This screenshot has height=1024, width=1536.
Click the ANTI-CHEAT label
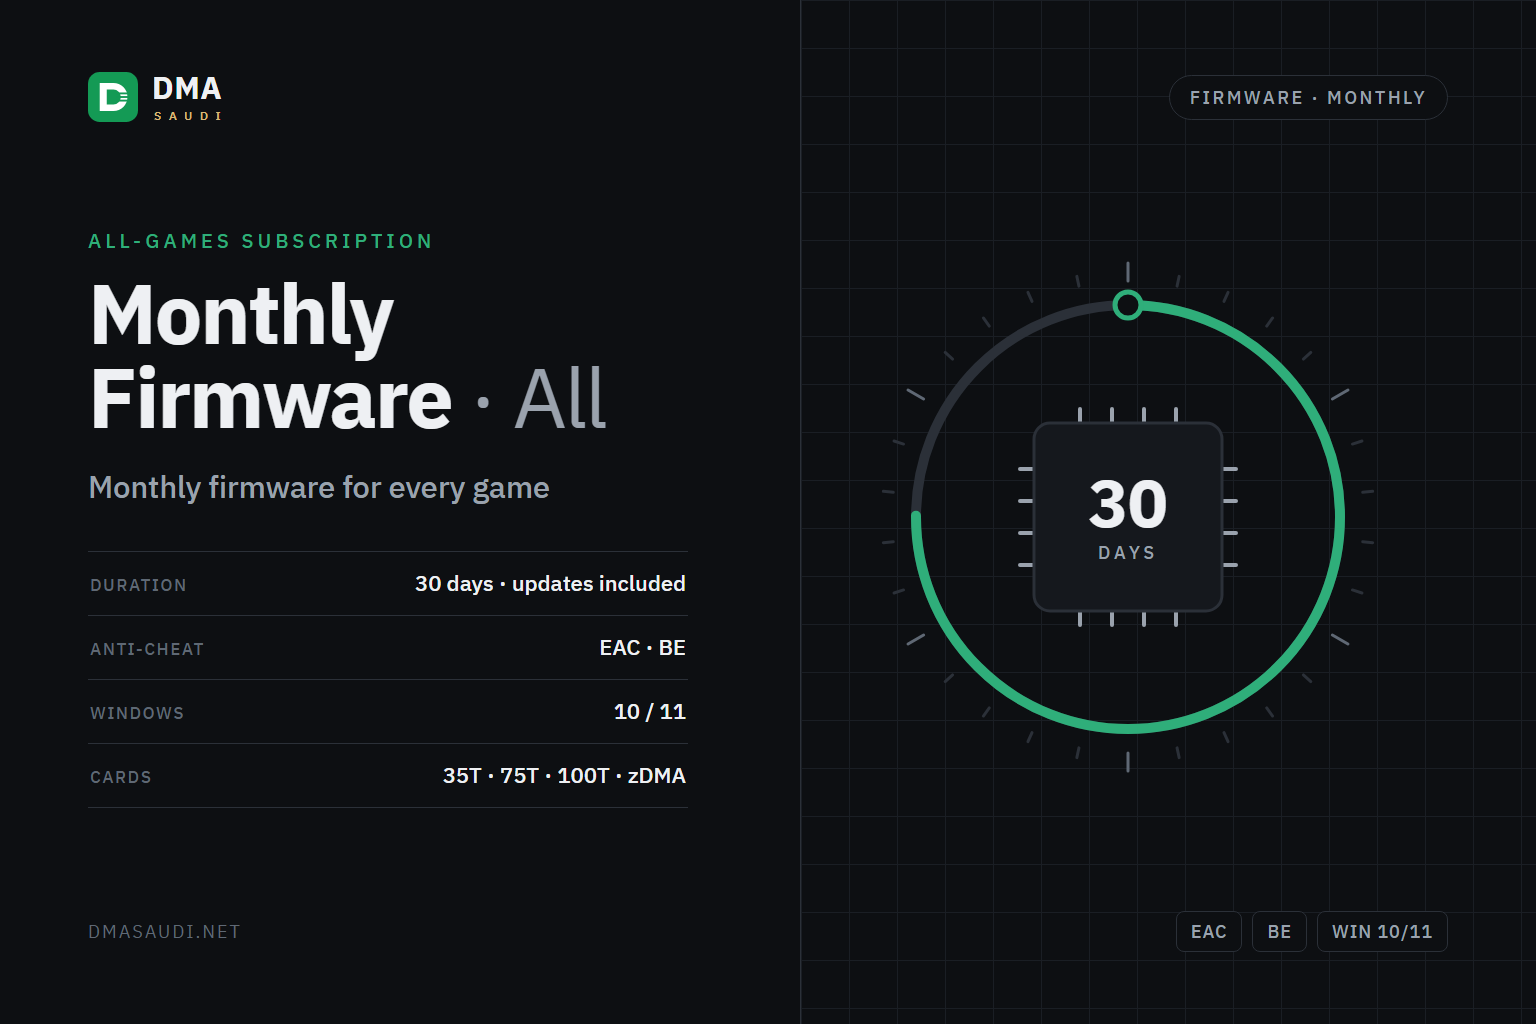147,649
